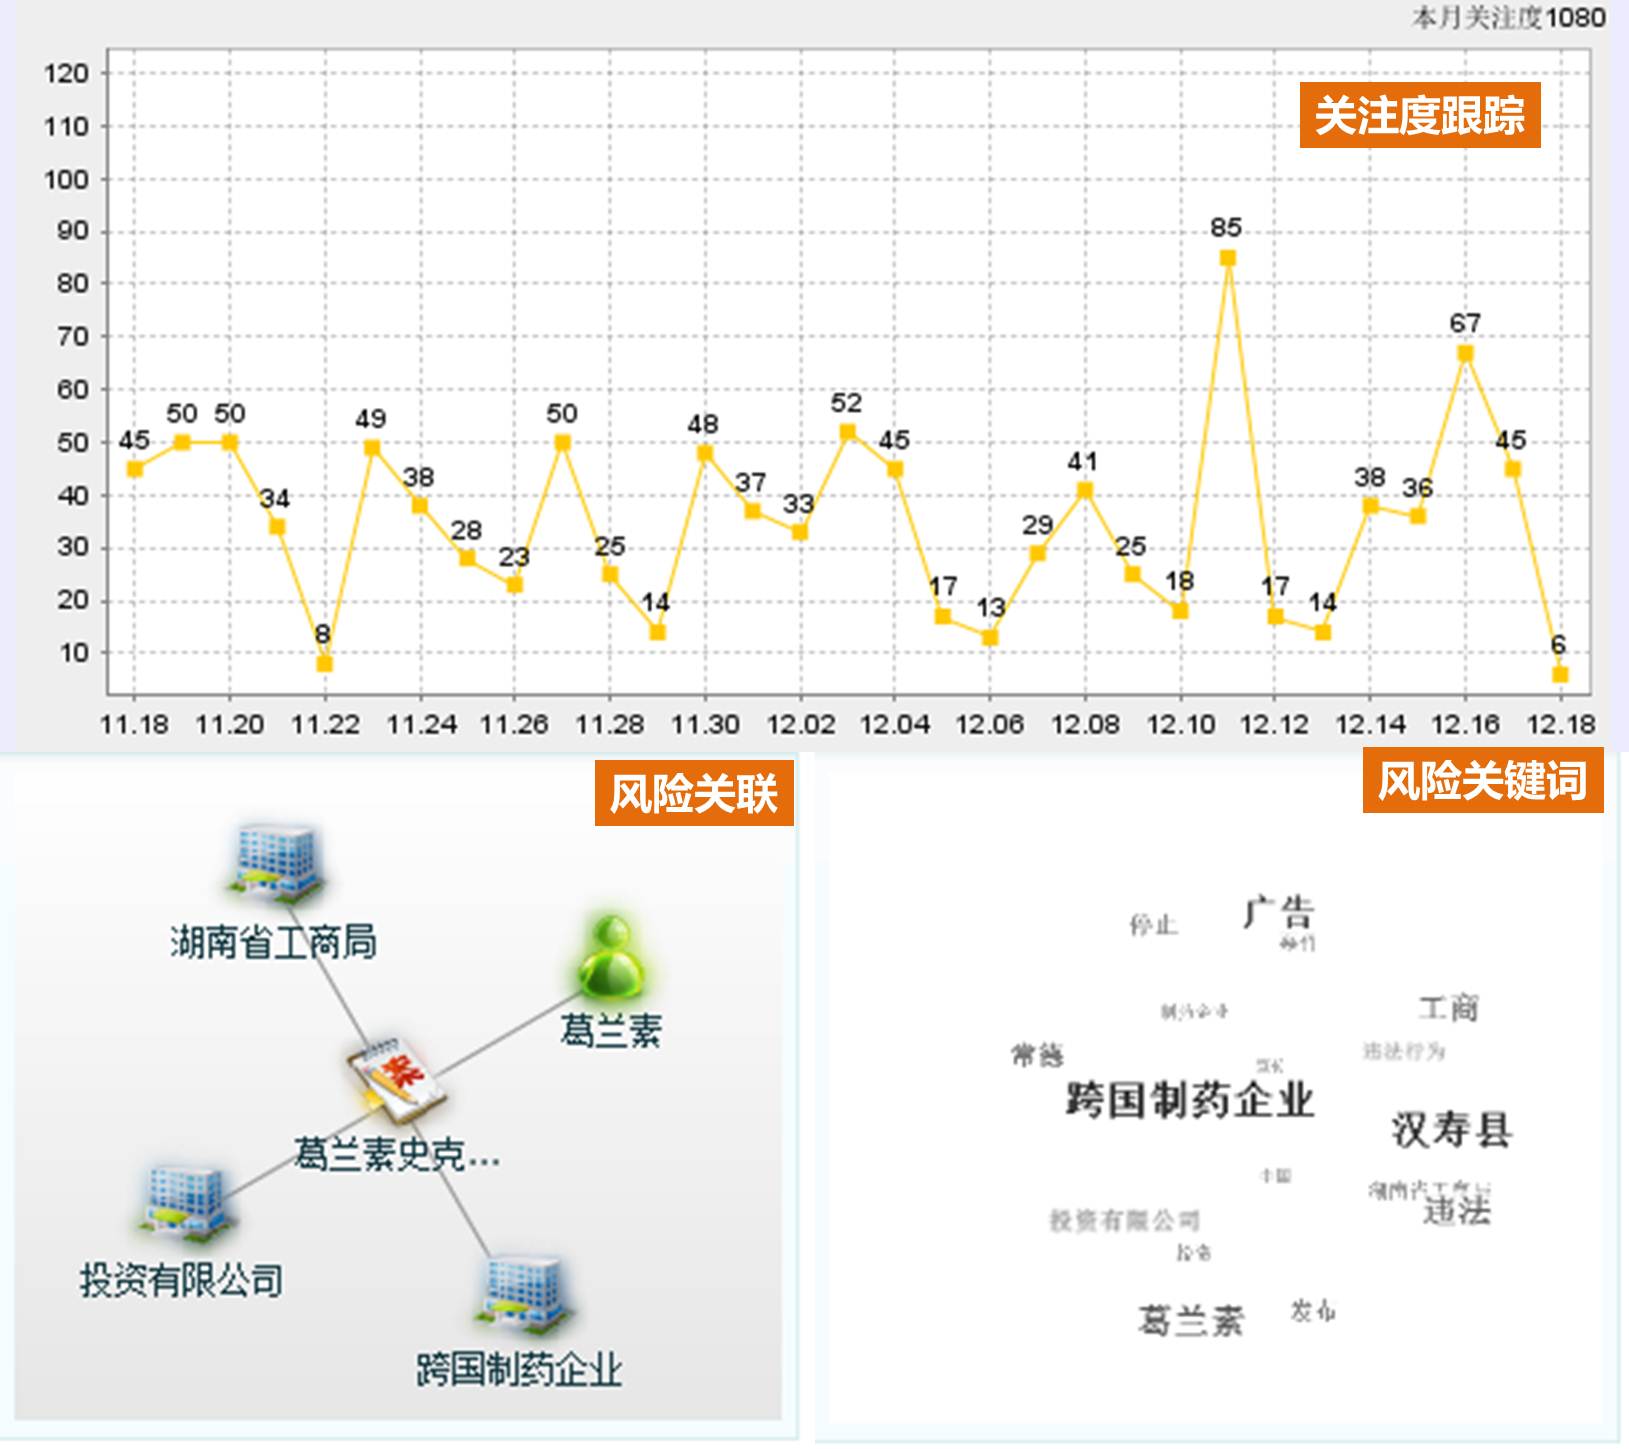Image resolution: width=1629 pixels, height=1449 pixels.
Task: Click keyword 跨国制药企业 in the word cloud
Action: (x=1189, y=1100)
